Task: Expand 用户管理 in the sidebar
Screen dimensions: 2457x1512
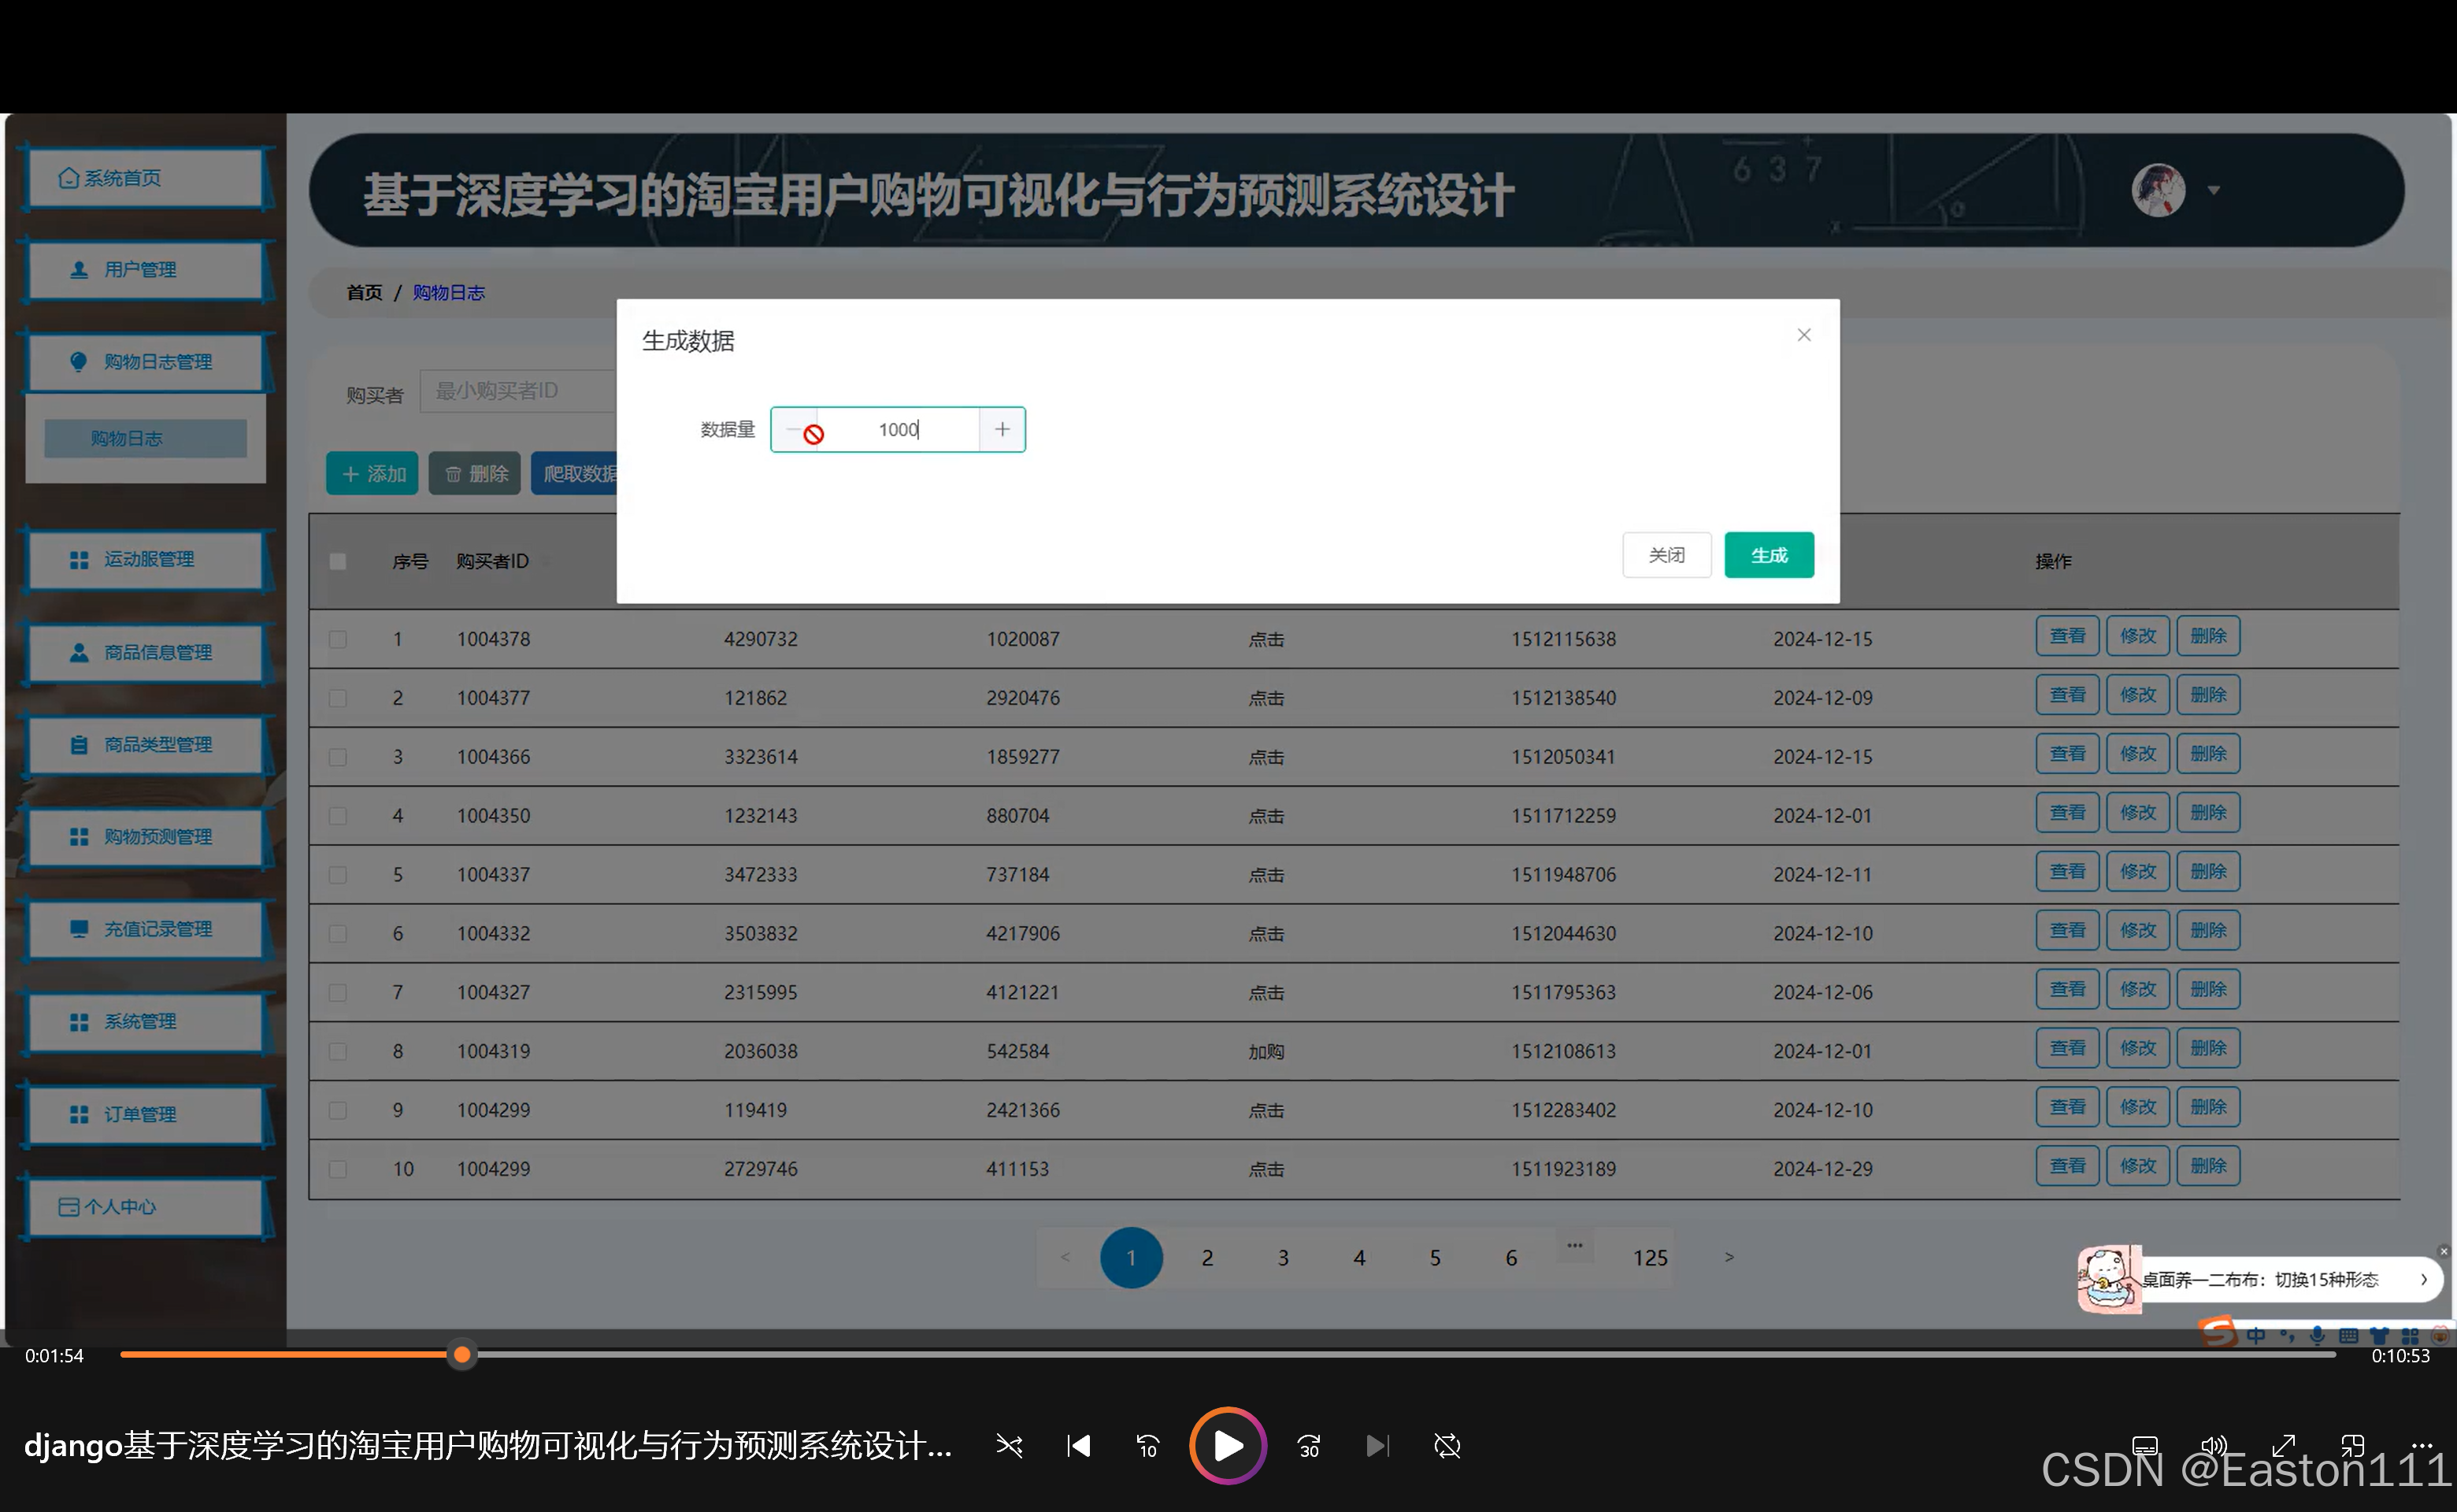Action: coord(146,270)
